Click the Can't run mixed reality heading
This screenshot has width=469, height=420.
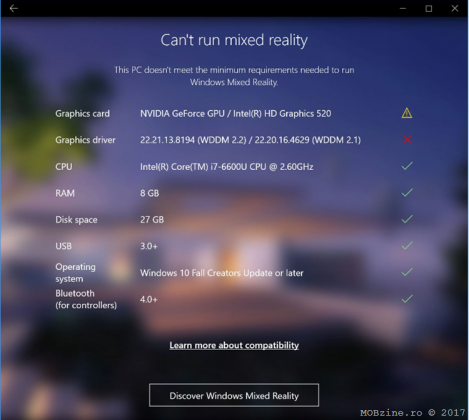tap(234, 40)
